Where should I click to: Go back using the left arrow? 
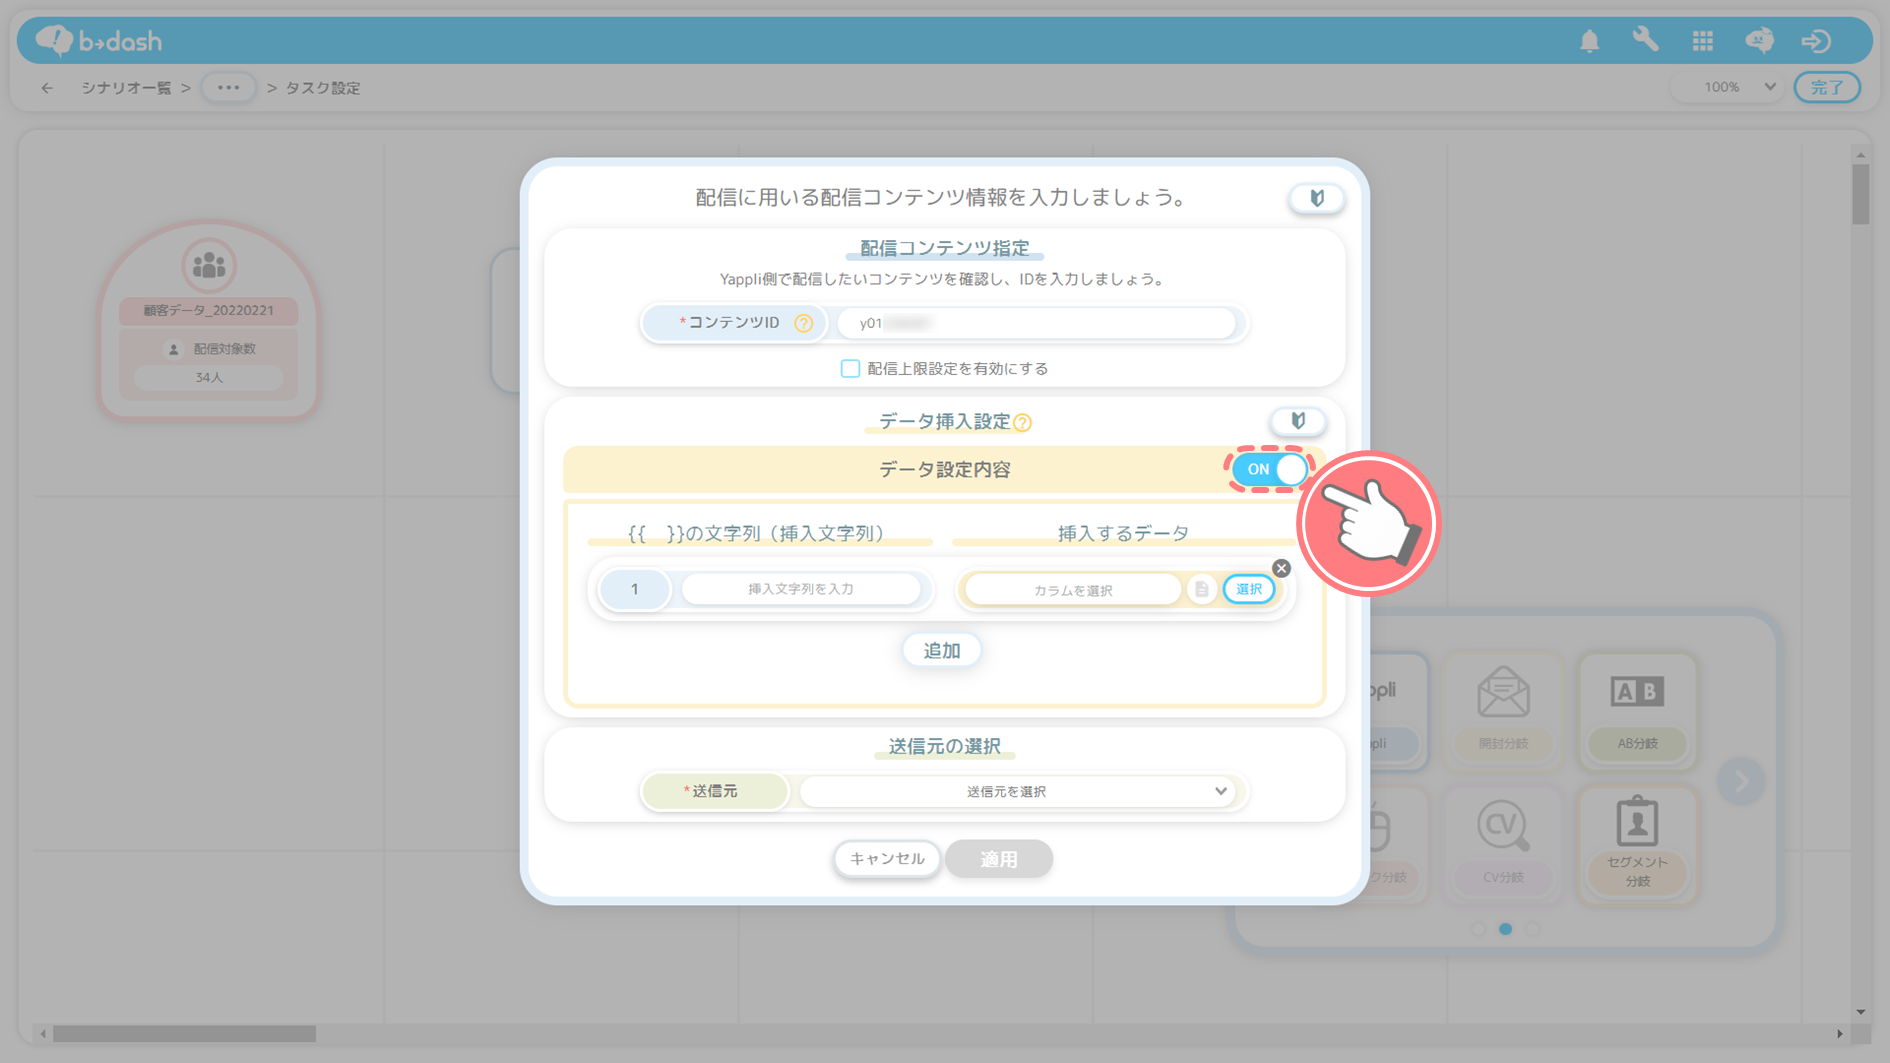[47, 88]
